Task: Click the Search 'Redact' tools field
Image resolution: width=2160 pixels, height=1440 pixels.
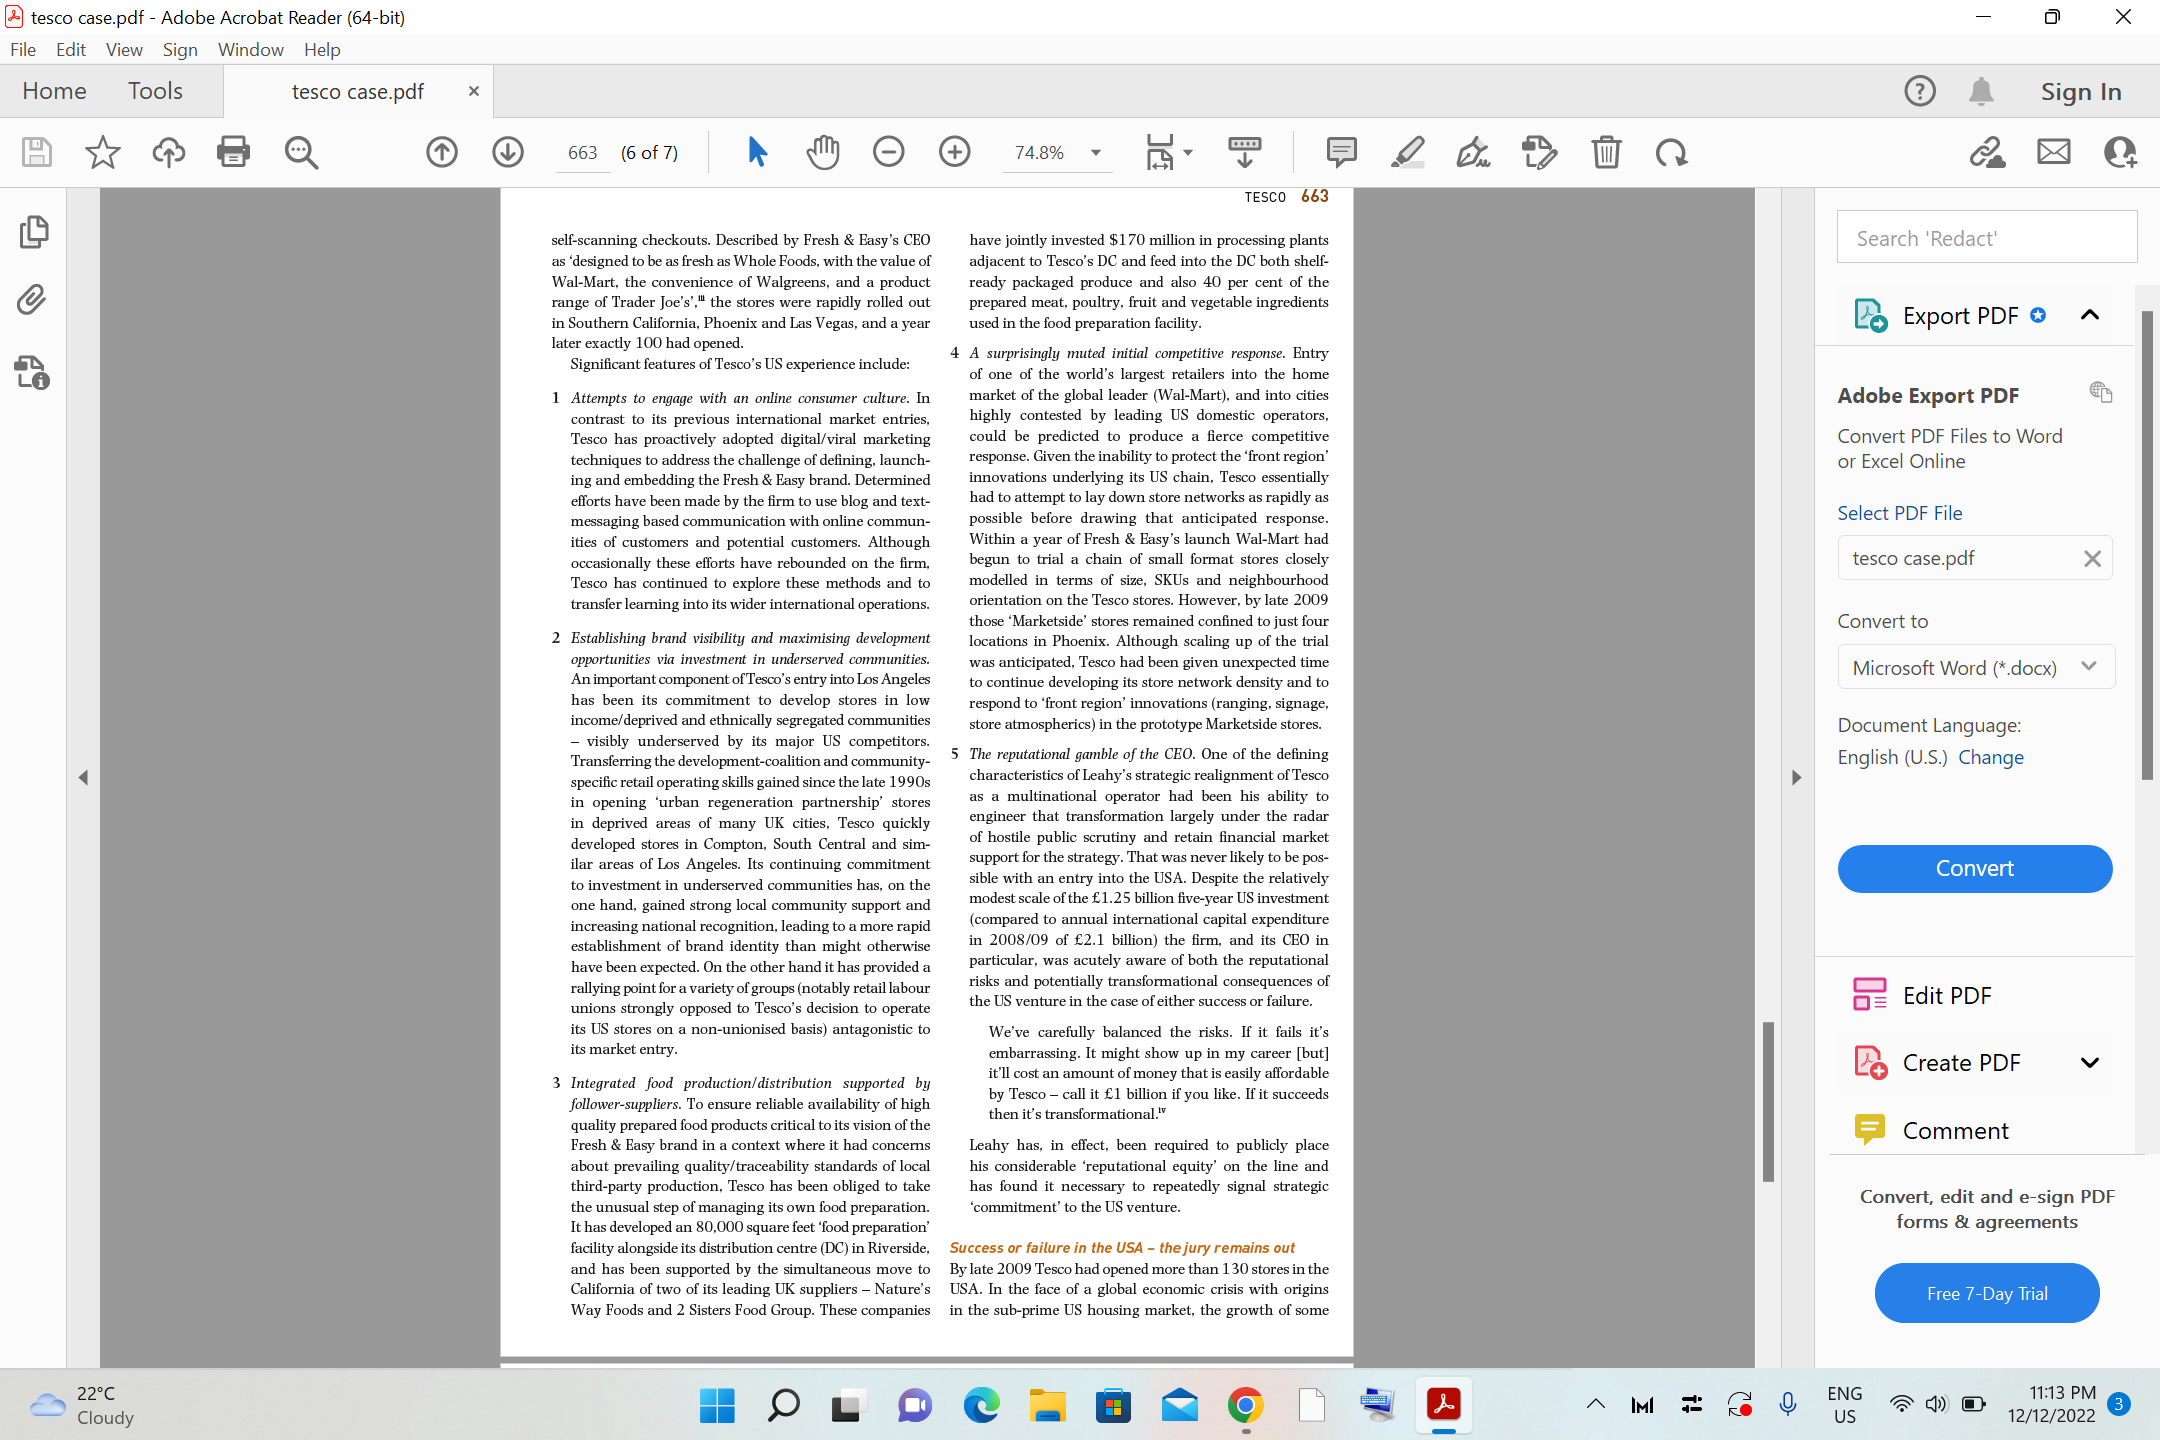Action: pos(1986,238)
